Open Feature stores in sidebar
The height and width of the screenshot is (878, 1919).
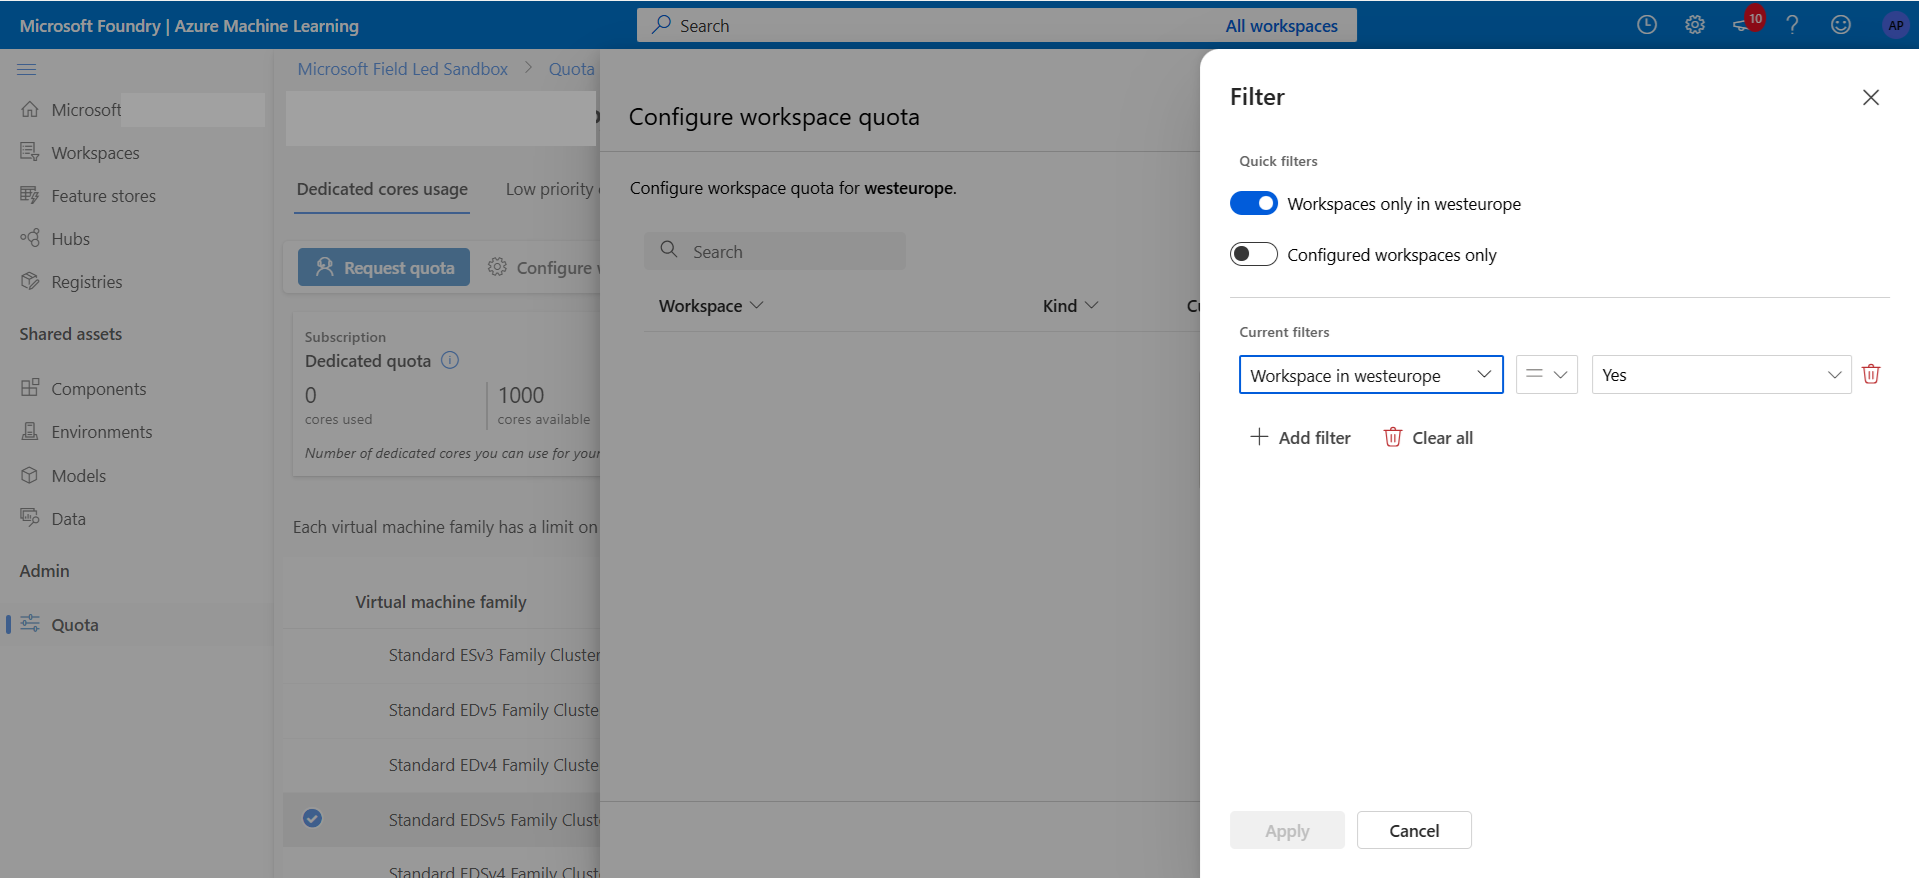(x=103, y=196)
